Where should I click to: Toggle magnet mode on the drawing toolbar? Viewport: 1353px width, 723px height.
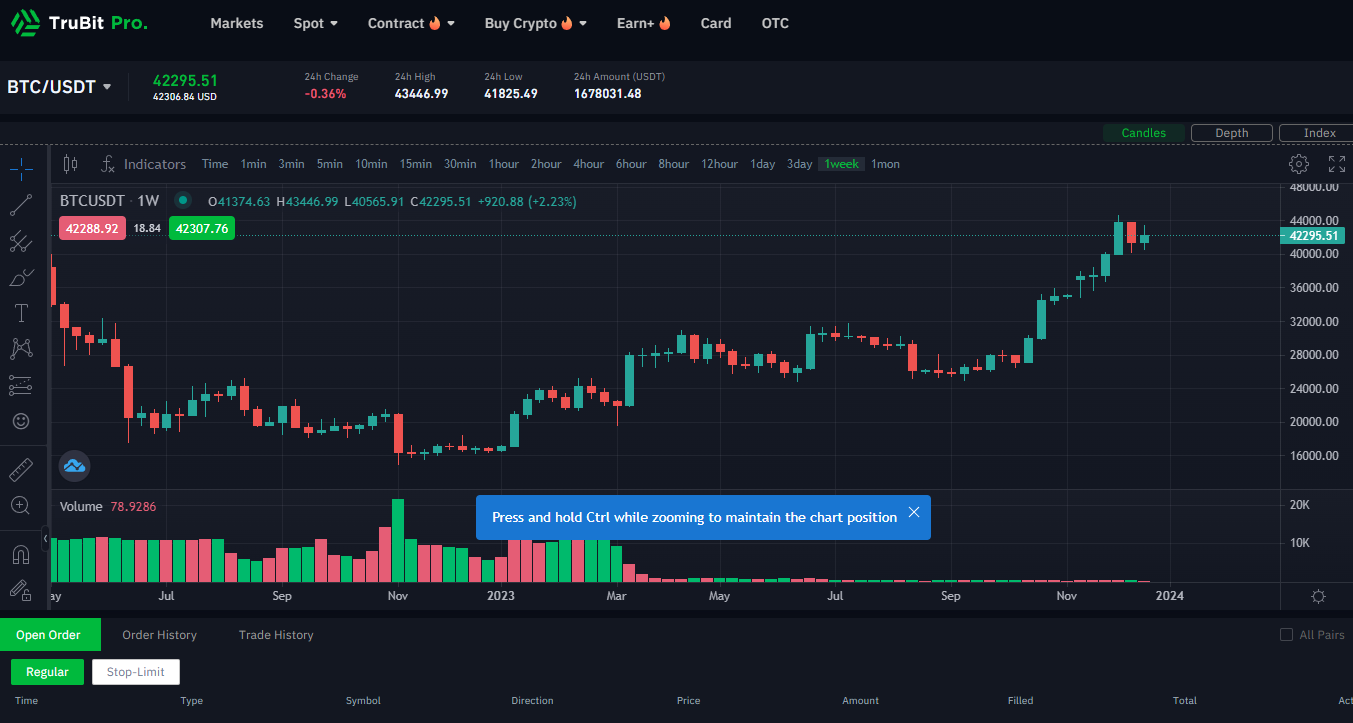pos(21,554)
